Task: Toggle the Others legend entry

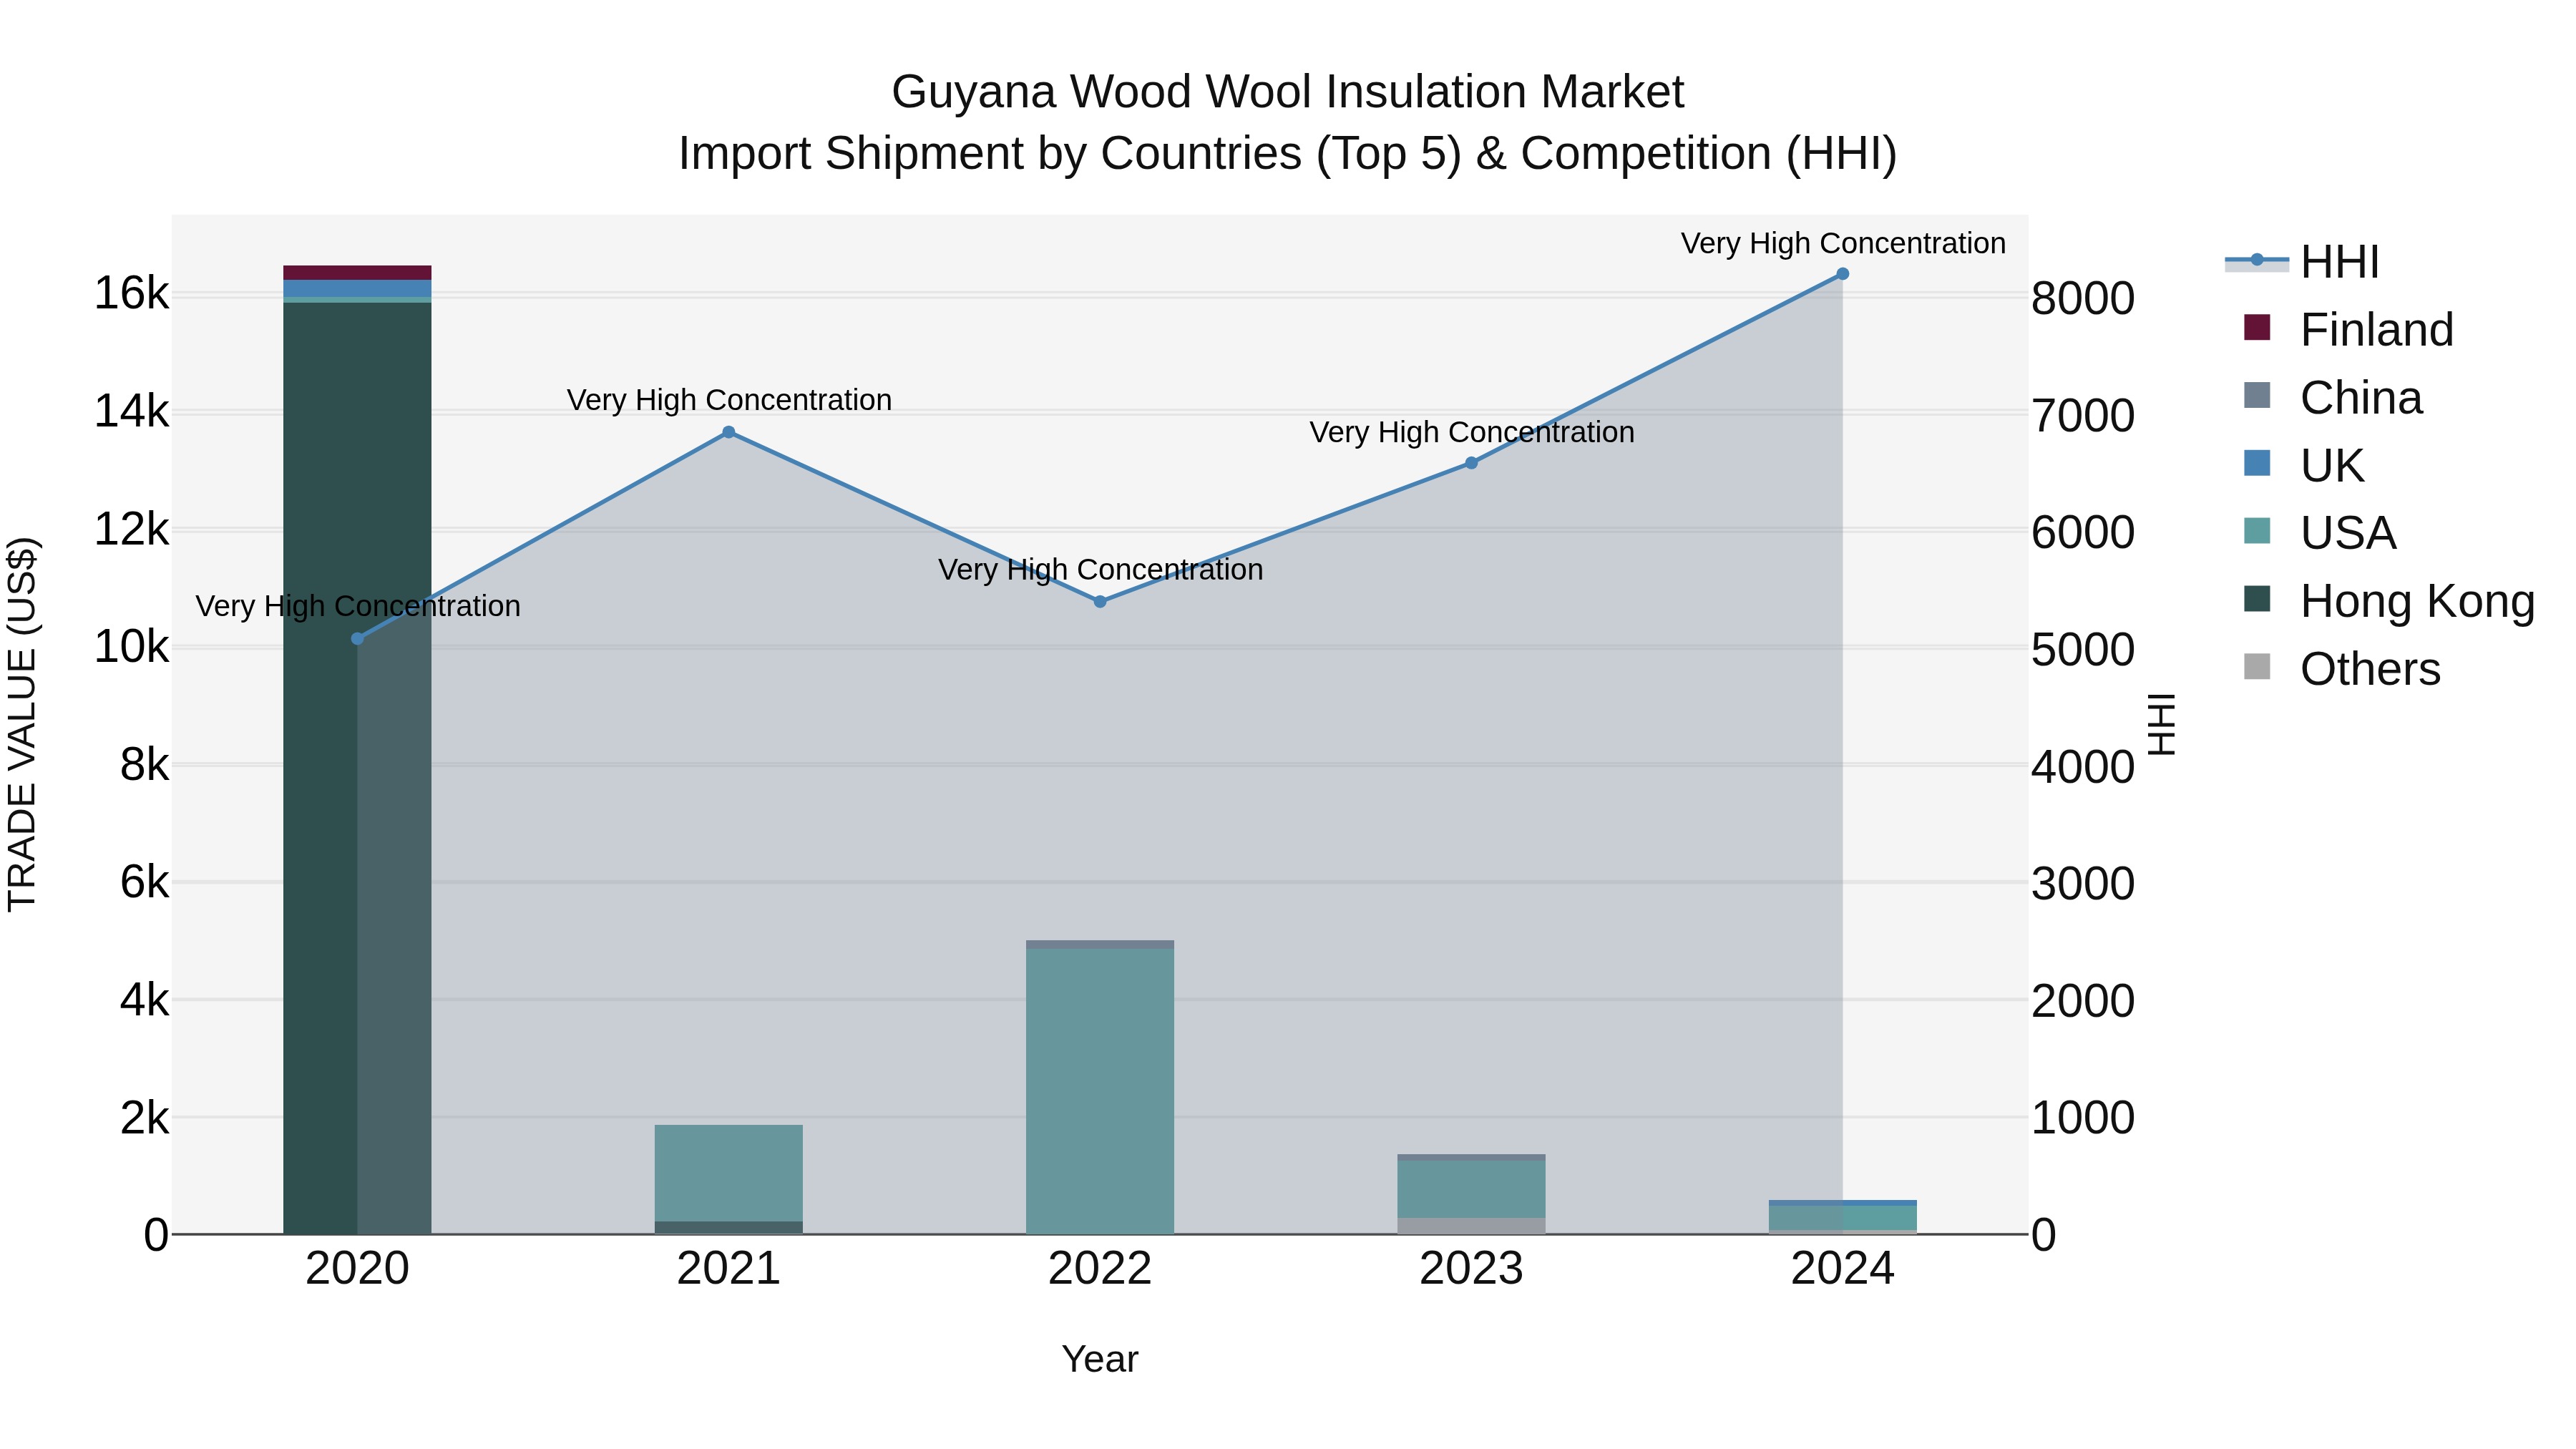Action: click(x=2341, y=669)
